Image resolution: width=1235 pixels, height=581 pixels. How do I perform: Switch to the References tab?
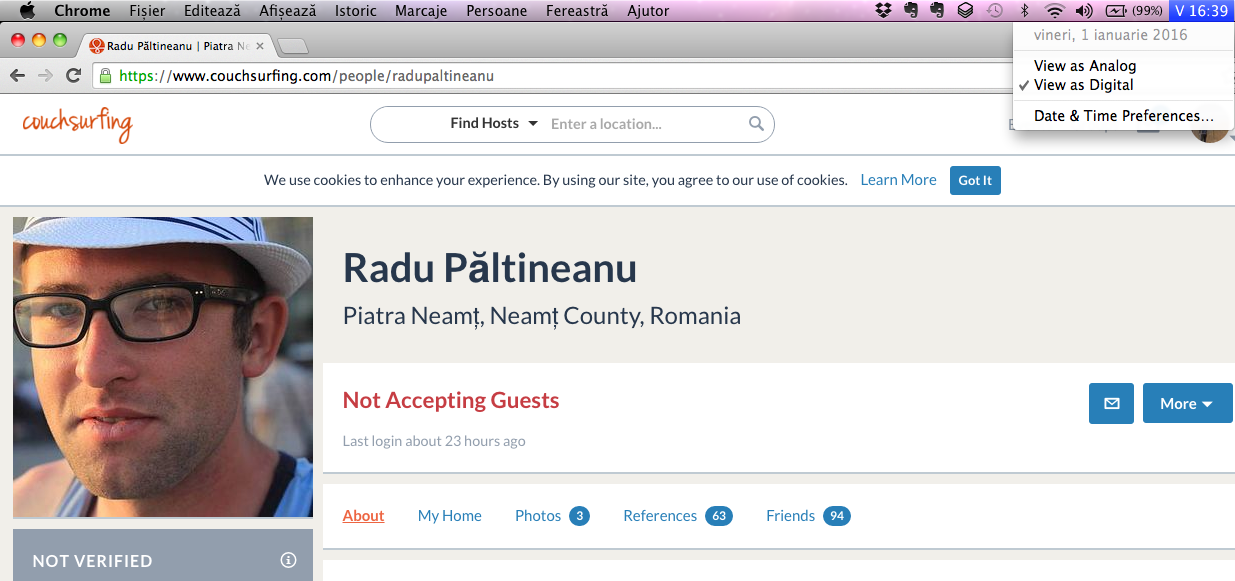(x=660, y=516)
